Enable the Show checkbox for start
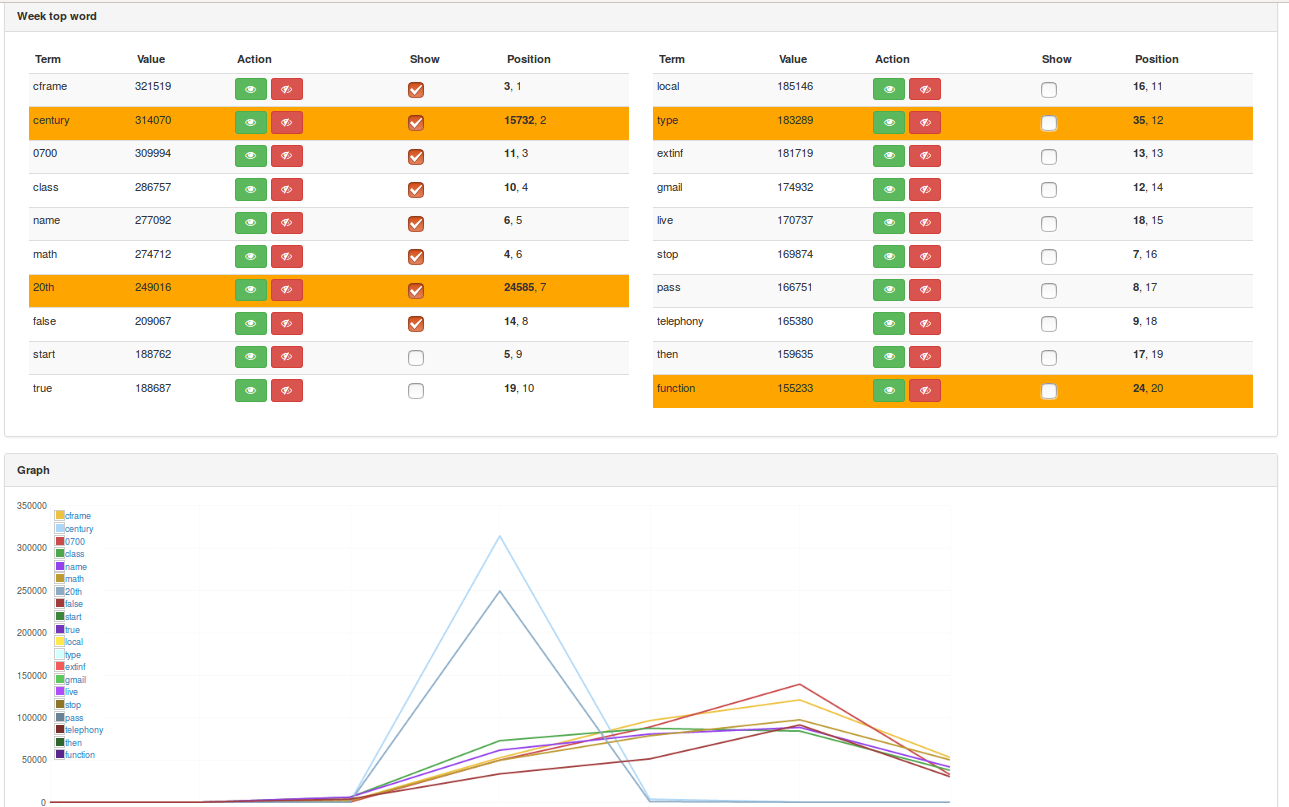The width and height of the screenshot is (1289, 807). (x=416, y=358)
